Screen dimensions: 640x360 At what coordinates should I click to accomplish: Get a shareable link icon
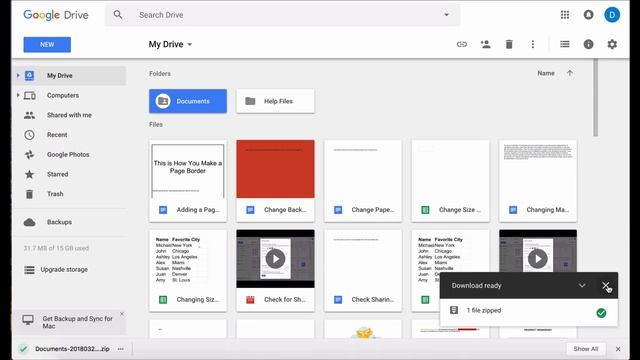462,44
